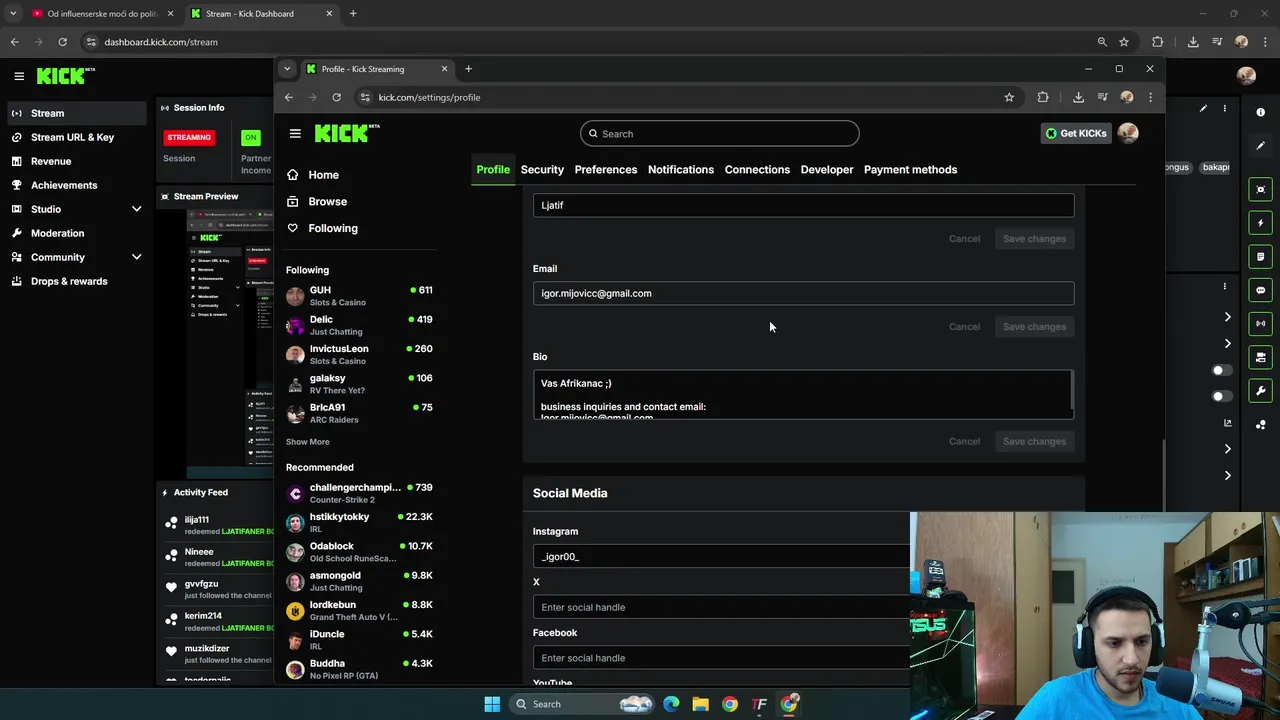1280x720 pixels.
Task: Click the Email input field
Action: pyautogui.click(x=803, y=293)
